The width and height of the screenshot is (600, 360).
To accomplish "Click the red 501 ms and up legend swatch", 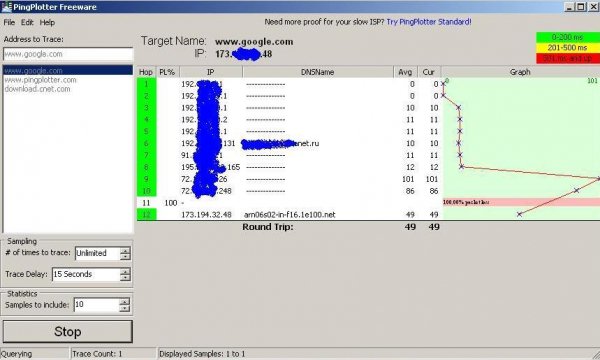I will click(568, 58).
